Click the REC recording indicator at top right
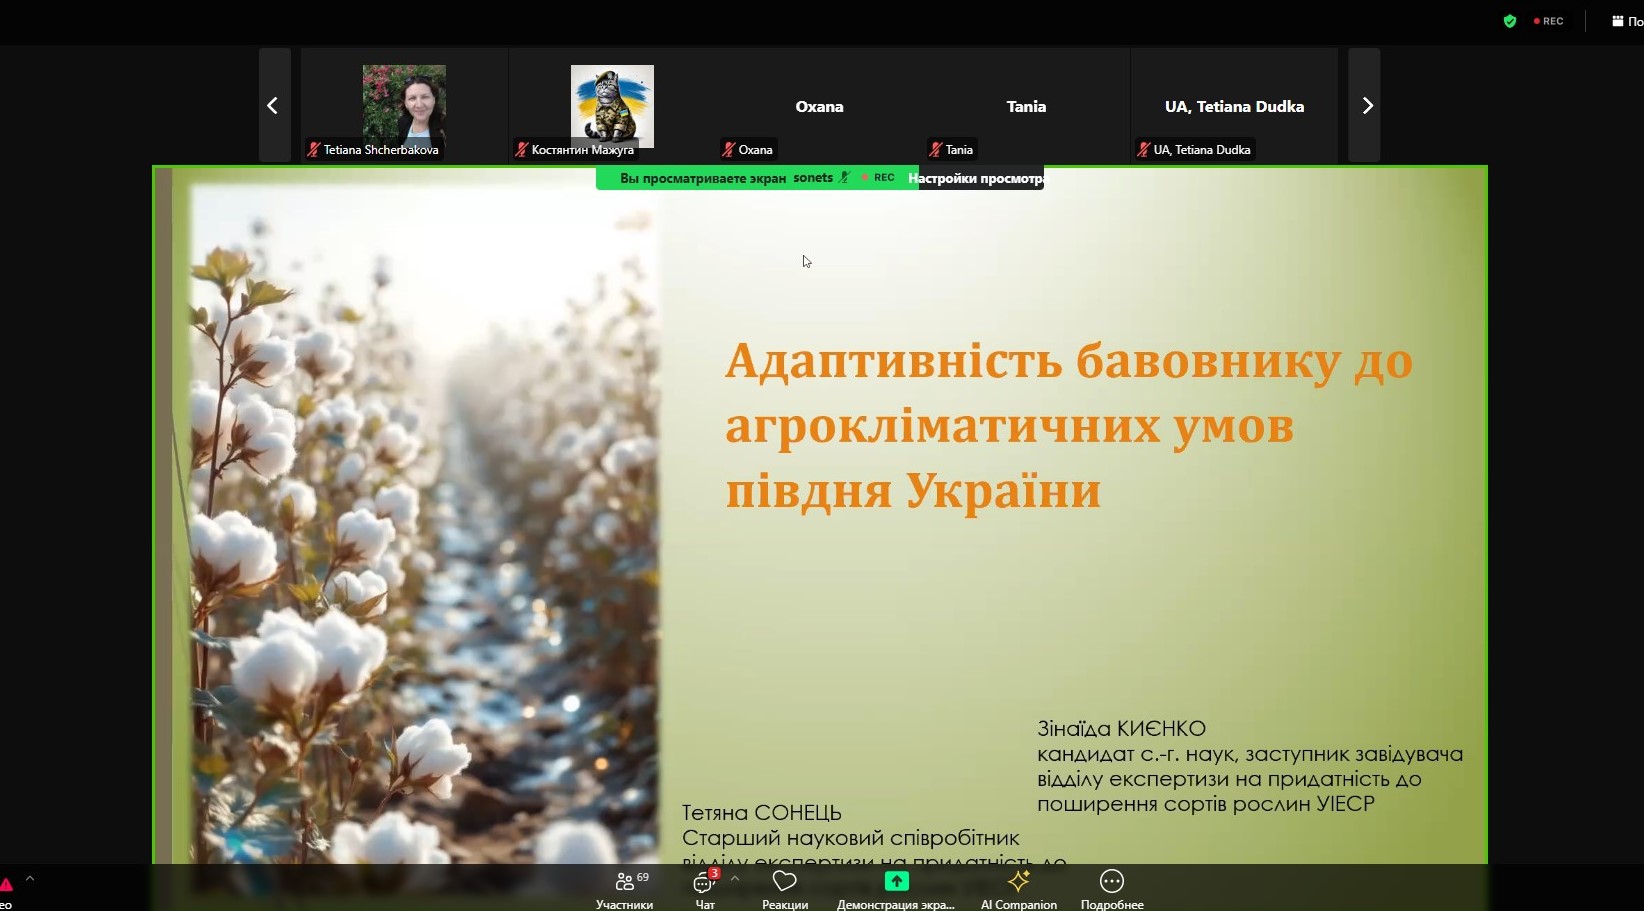Image resolution: width=1644 pixels, height=911 pixels. click(1549, 21)
